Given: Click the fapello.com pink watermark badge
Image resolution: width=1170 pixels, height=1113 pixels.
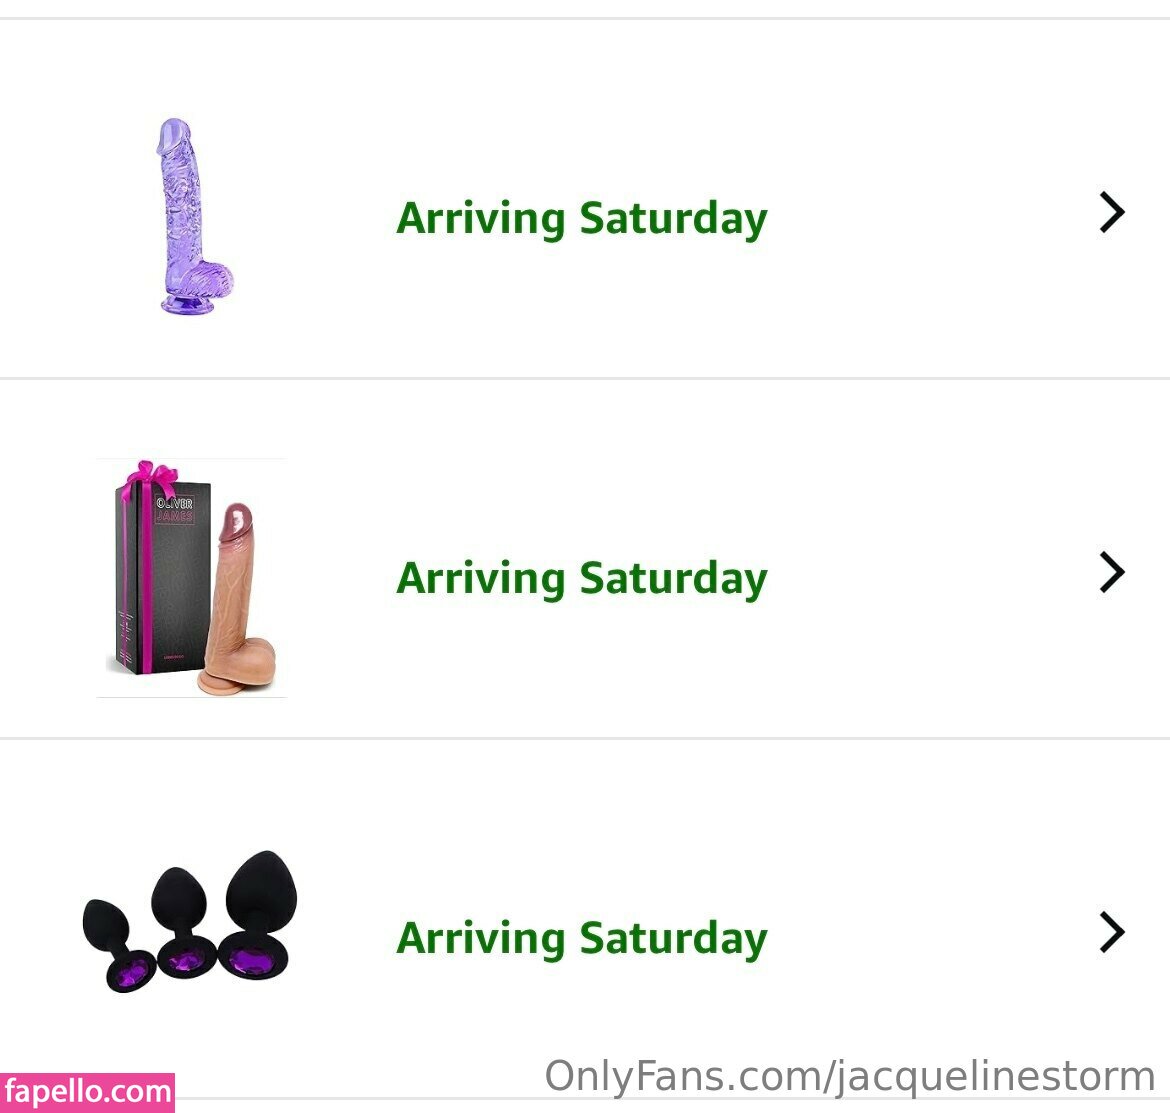Looking at the screenshot, I should [87, 1092].
